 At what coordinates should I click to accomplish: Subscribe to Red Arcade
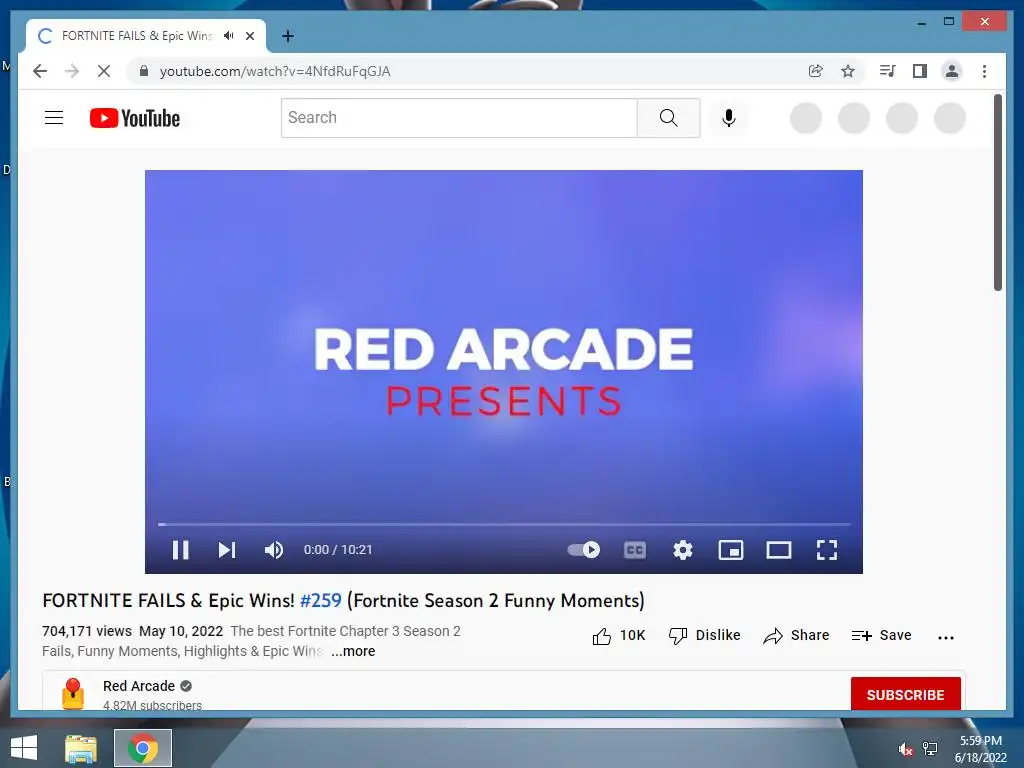click(905, 694)
